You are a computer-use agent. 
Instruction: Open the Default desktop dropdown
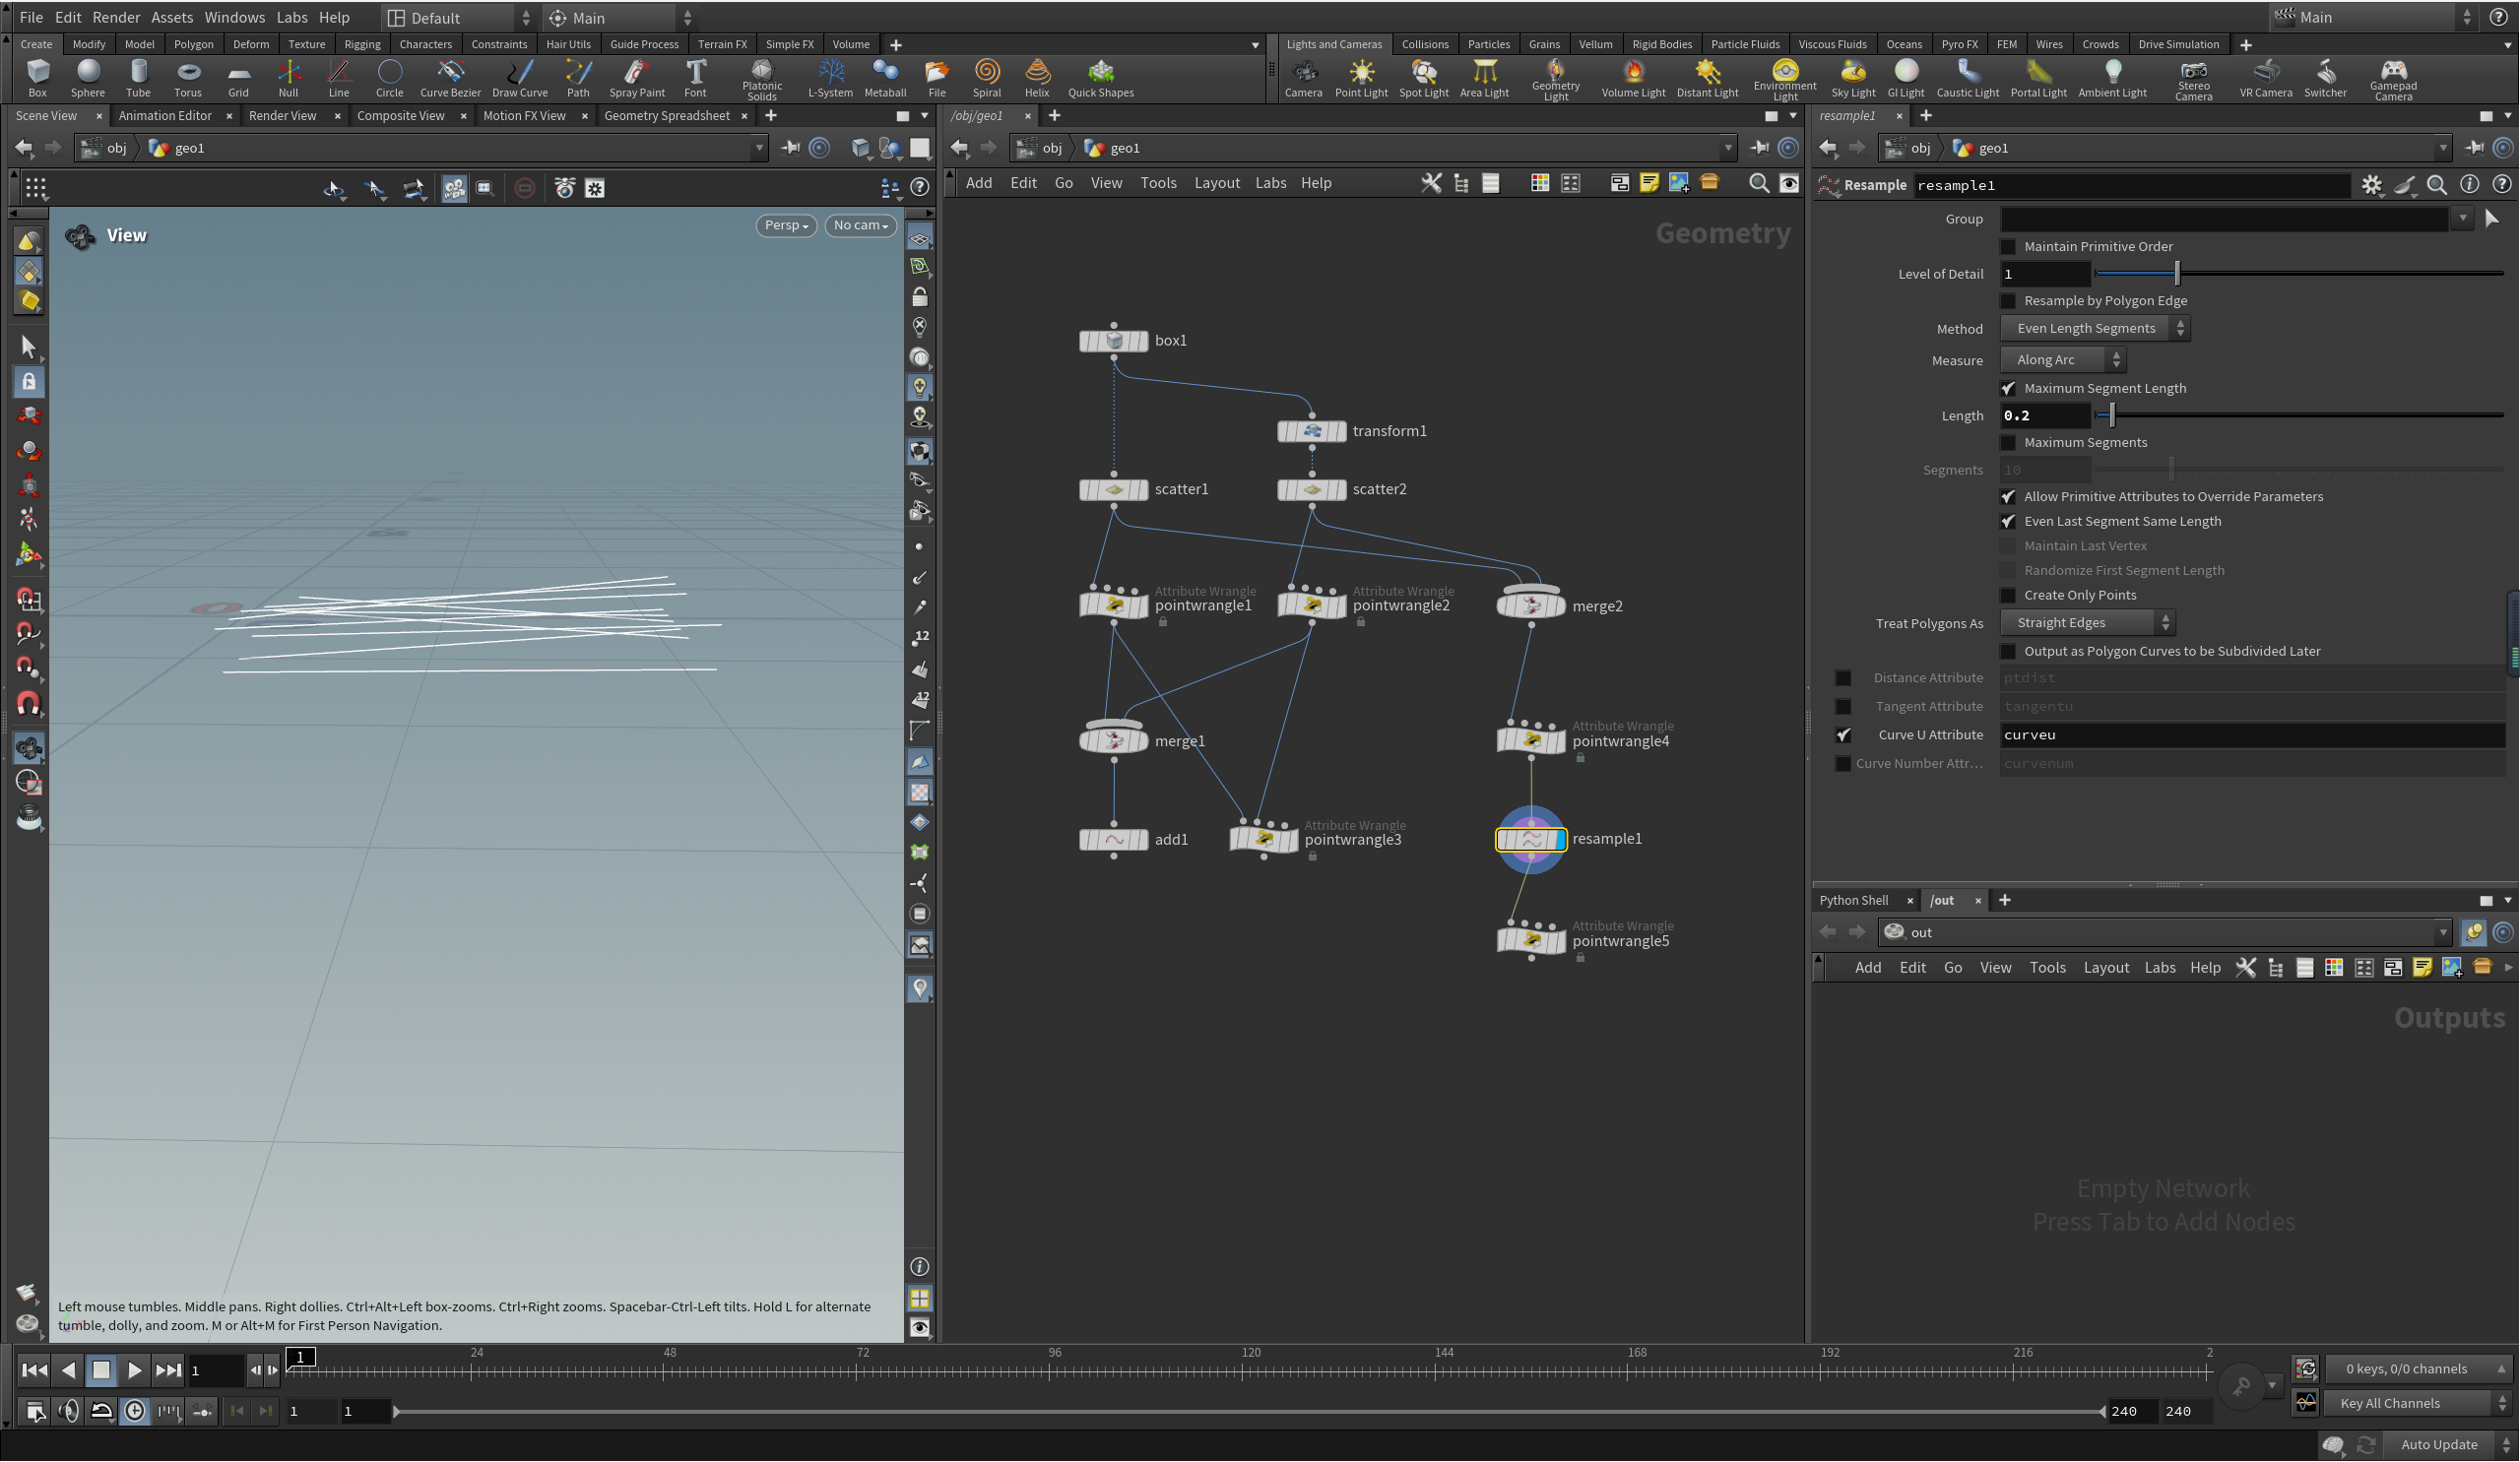click(x=459, y=18)
